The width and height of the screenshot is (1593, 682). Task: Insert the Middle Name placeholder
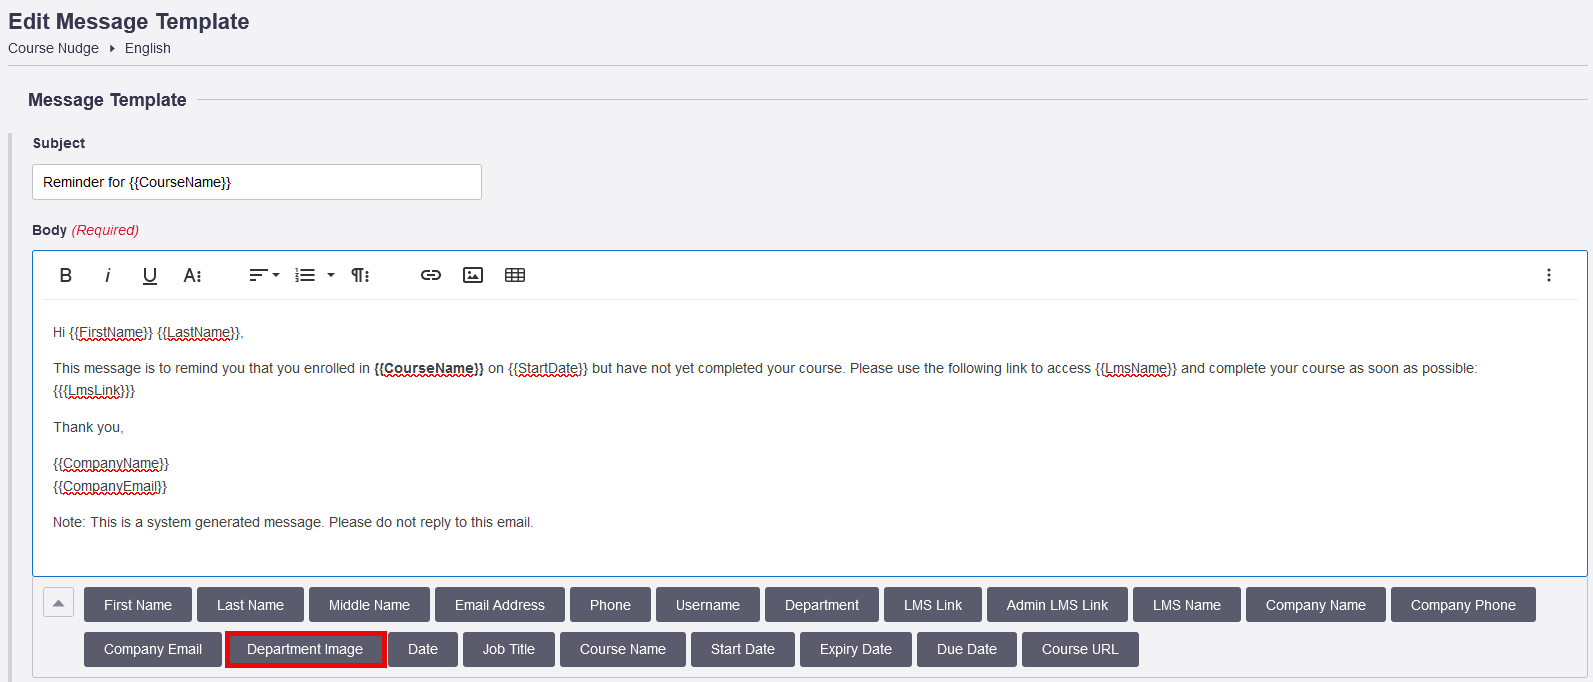point(369,605)
